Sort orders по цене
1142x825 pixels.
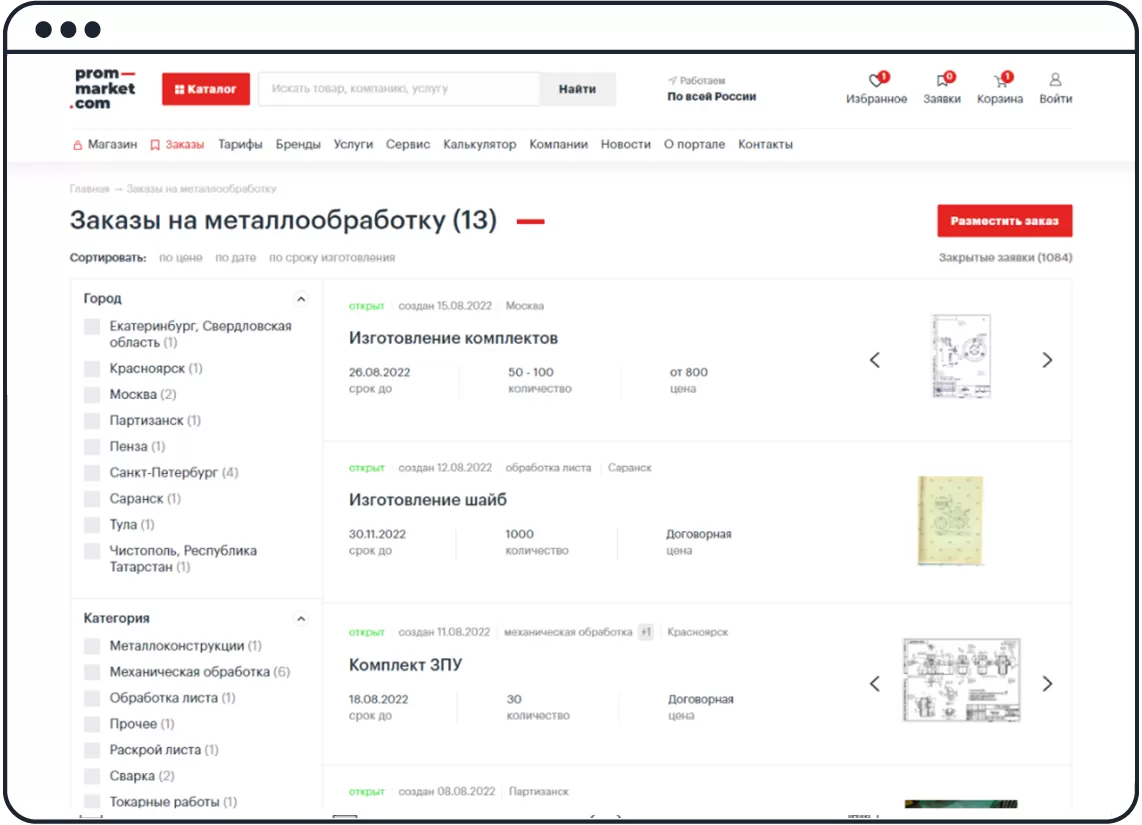[x=181, y=258]
